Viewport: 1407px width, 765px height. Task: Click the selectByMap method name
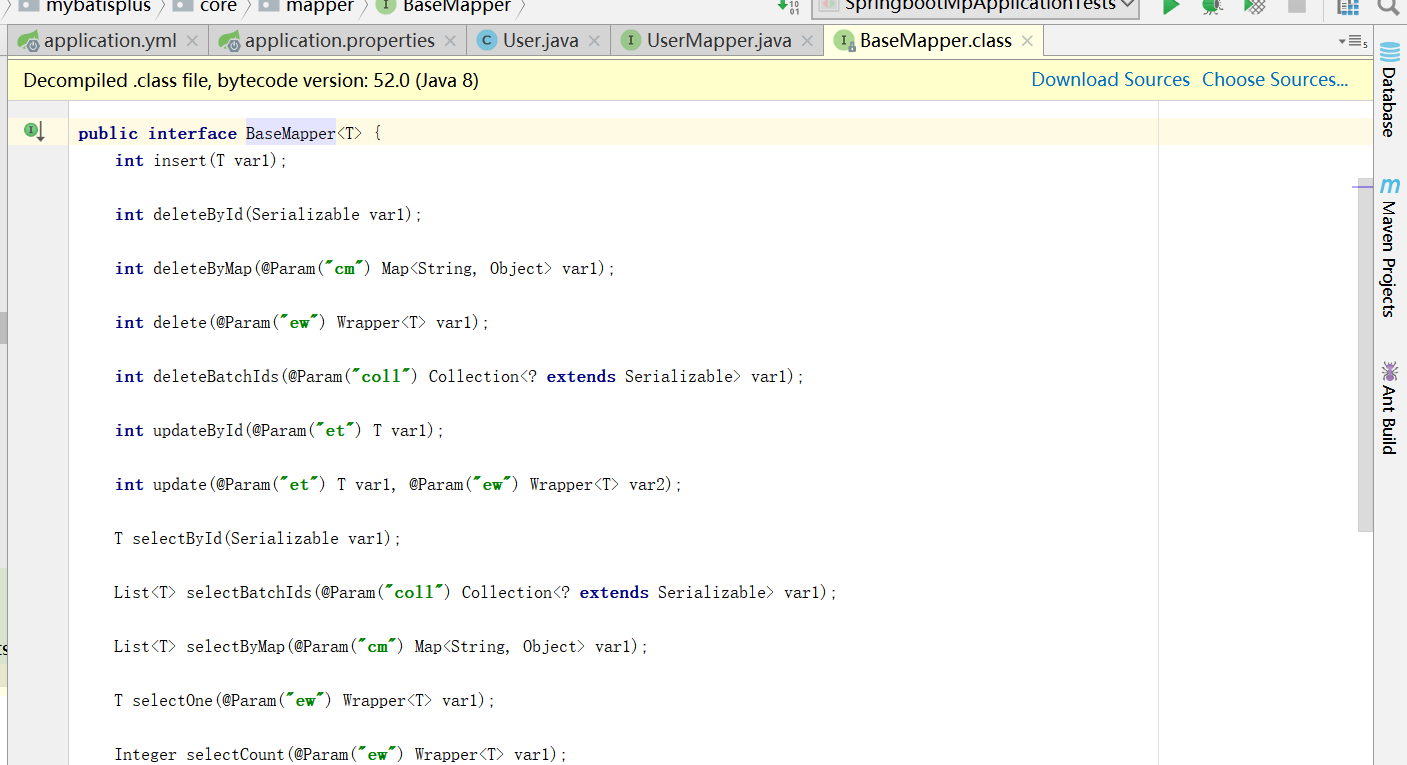(x=235, y=646)
